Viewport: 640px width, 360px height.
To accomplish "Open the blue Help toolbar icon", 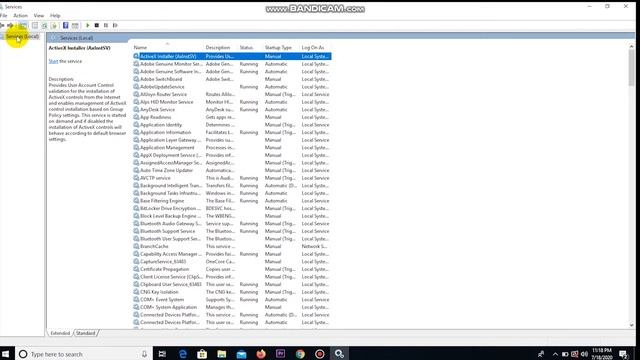I will 65,25.
